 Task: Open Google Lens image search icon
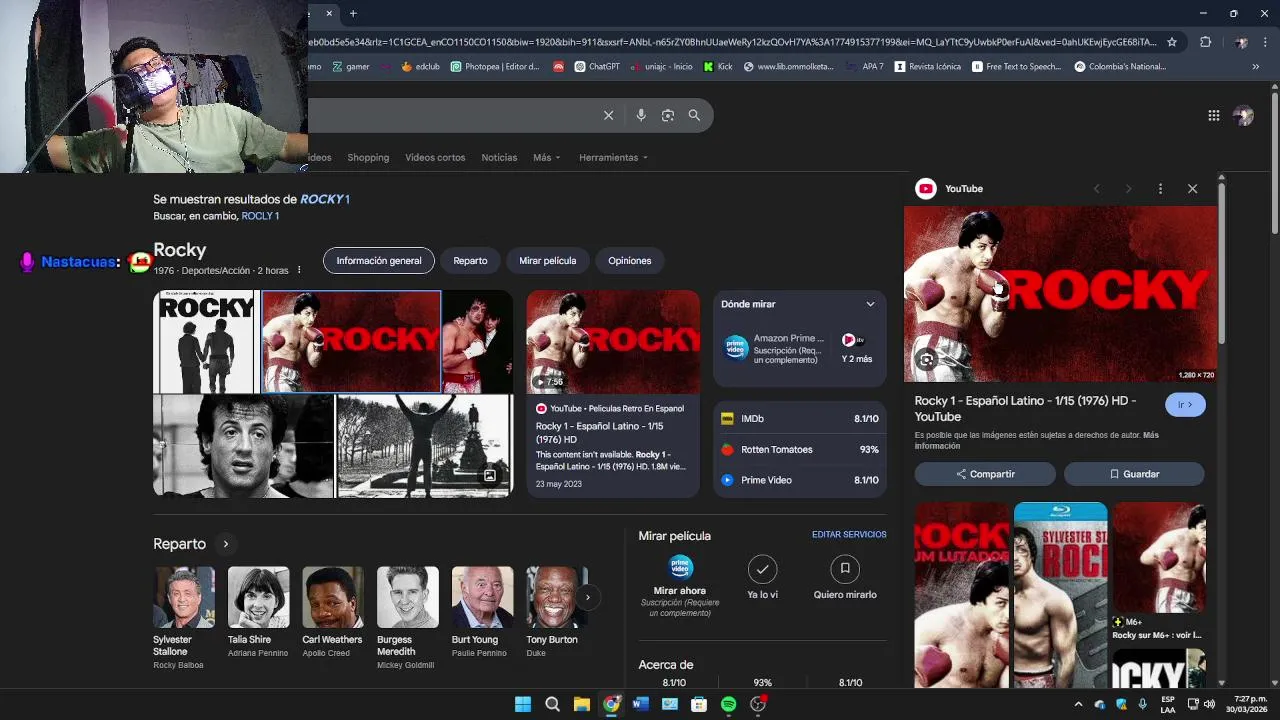coord(668,115)
